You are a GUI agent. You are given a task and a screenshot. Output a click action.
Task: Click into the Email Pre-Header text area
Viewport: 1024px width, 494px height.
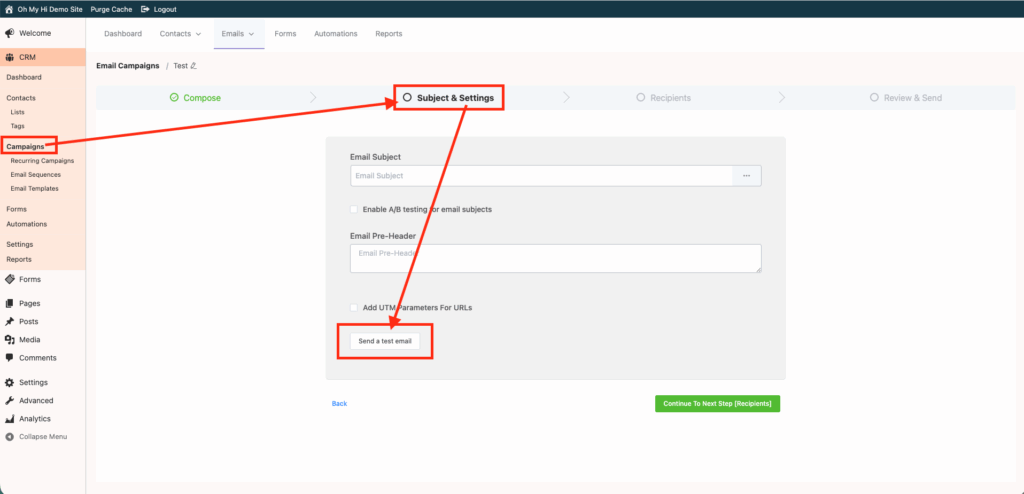(x=555, y=258)
